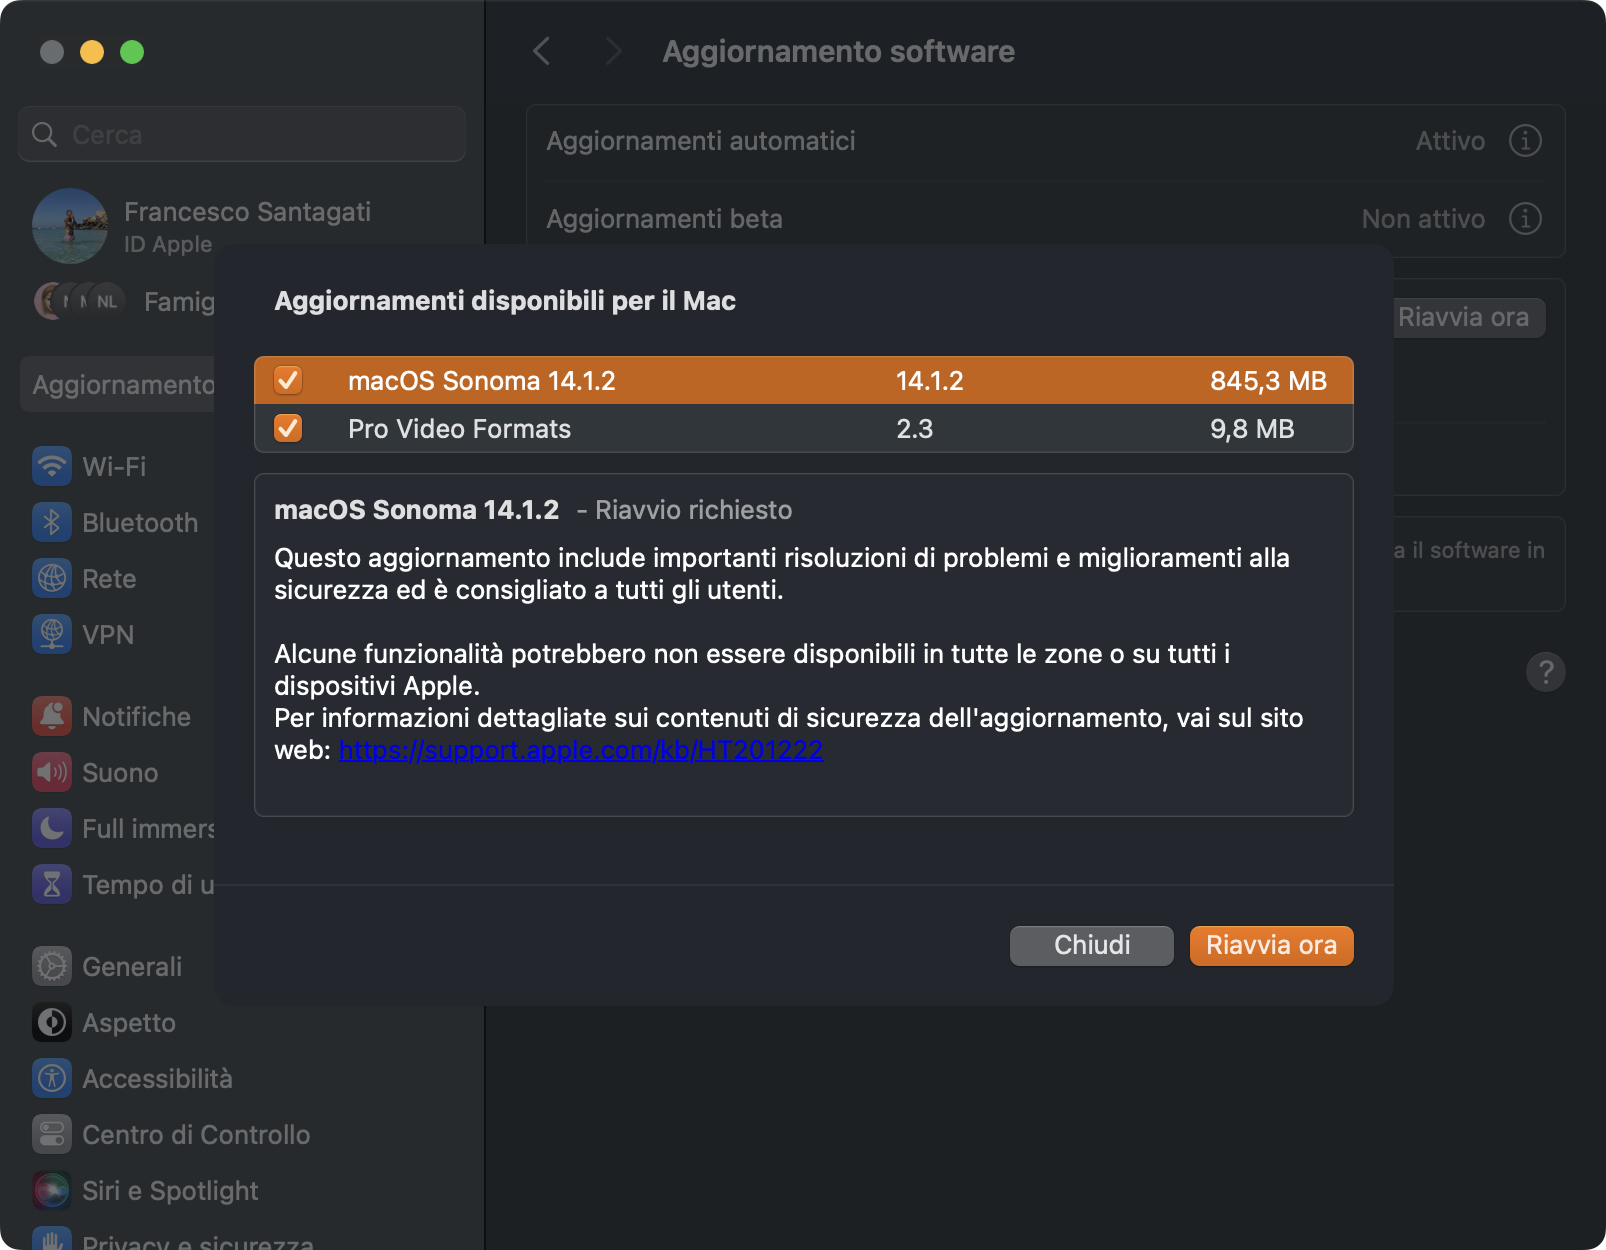Screen dimensions: 1606x1250
Task: Open info for Aggiornamenti automatici
Action: (x=1525, y=141)
